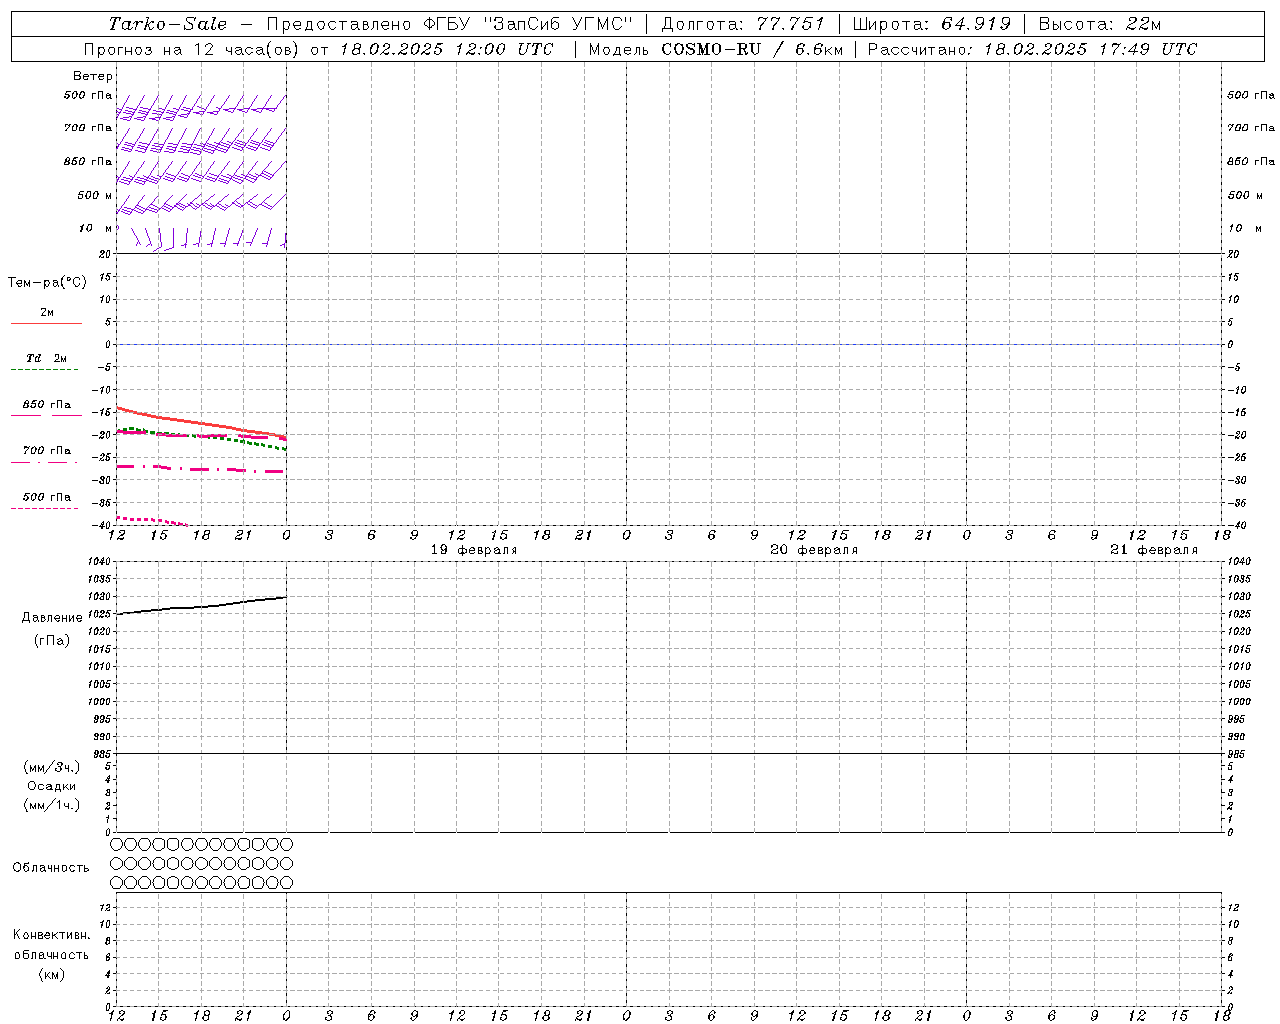Click the '985' value on right pressure axis
This screenshot has height=1024, width=1280.
tap(1238, 754)
